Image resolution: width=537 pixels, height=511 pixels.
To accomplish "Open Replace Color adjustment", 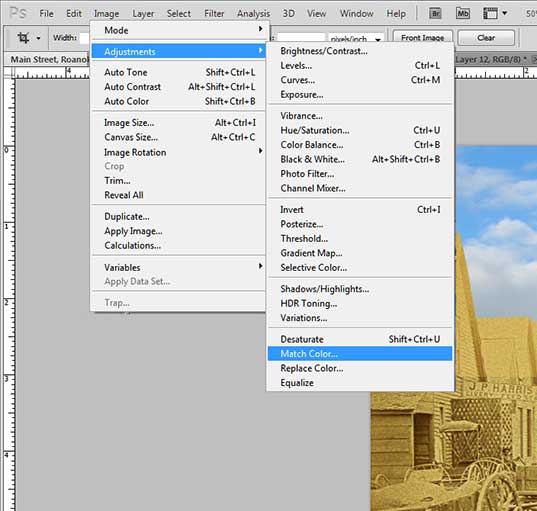I will (x=360, y=368).
